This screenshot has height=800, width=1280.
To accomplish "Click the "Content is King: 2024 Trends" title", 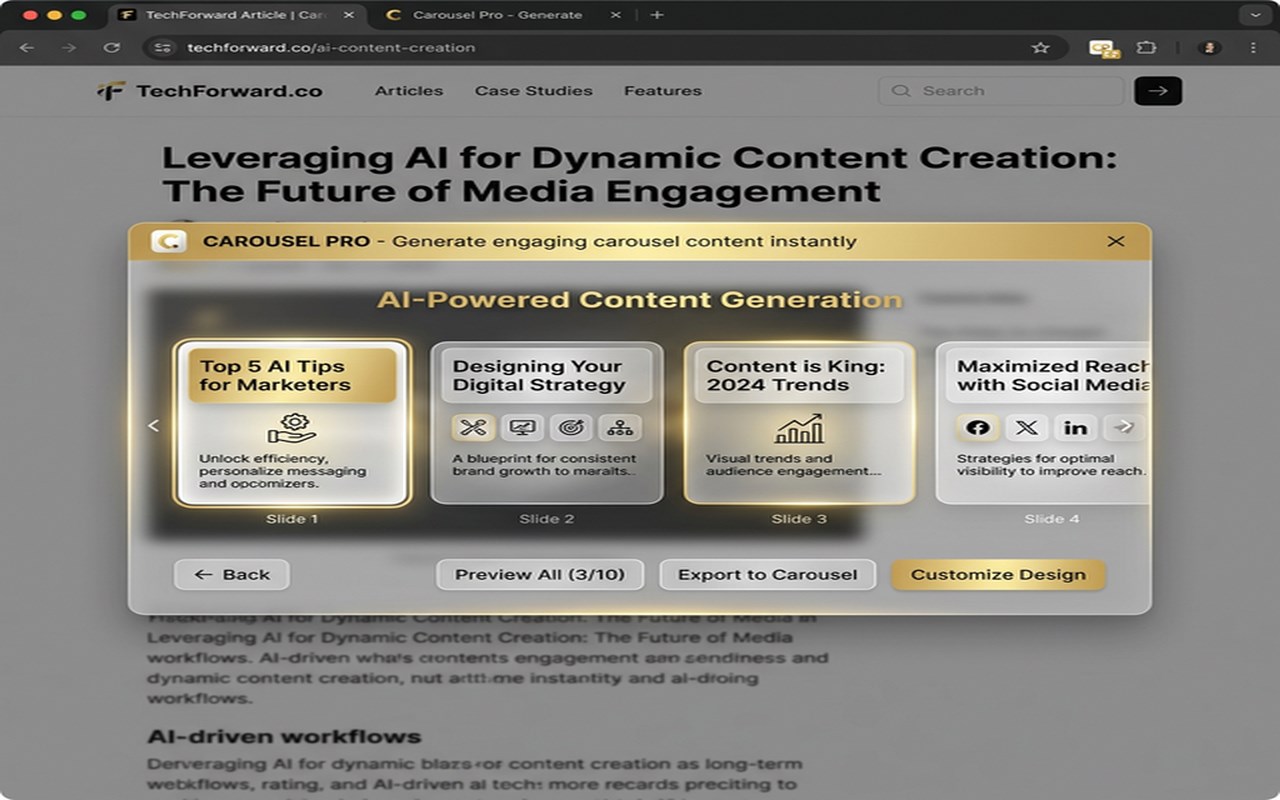I will point(796,376).
